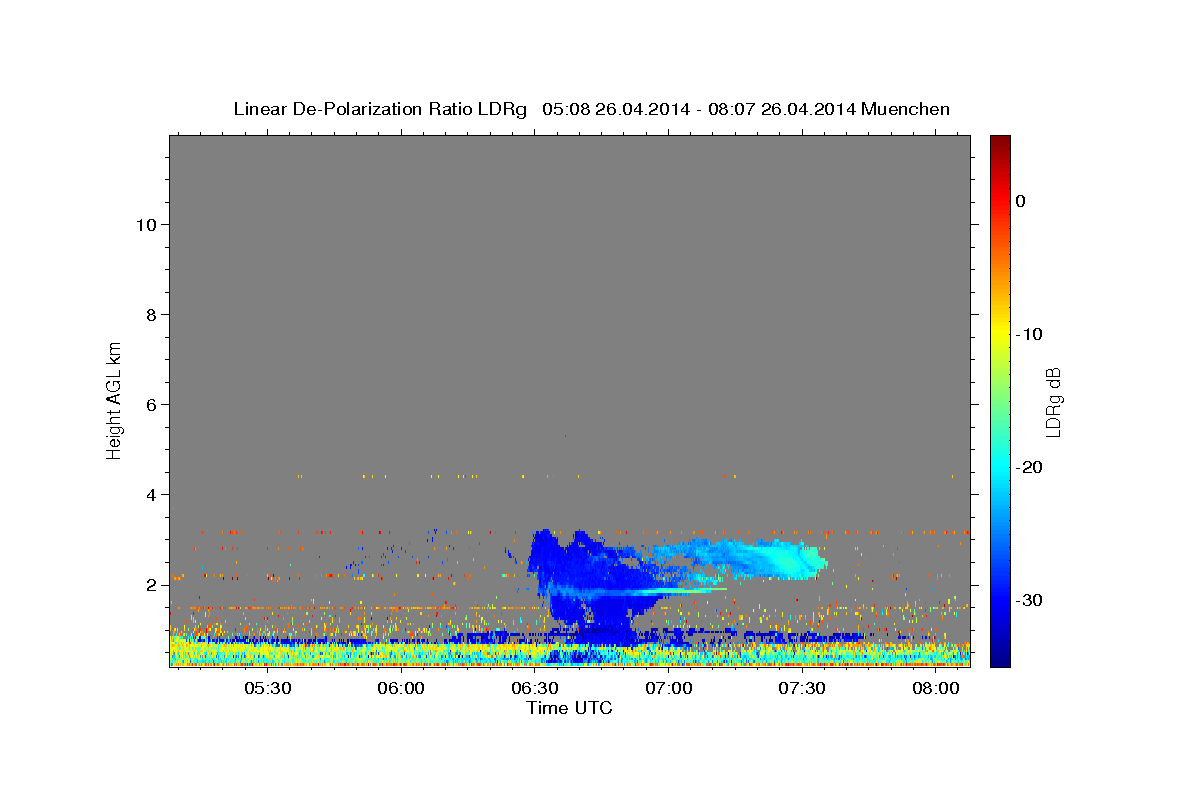1200x800 pixels.
Task: Click the height tick label 8
Action: [152, 314]
